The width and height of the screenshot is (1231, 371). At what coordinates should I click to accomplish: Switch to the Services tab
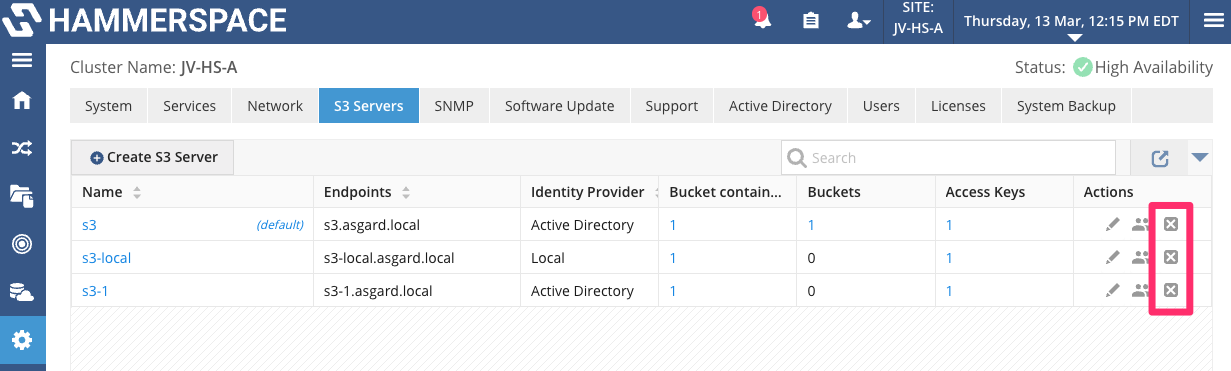pyautogui.click(x=189, y=106)
